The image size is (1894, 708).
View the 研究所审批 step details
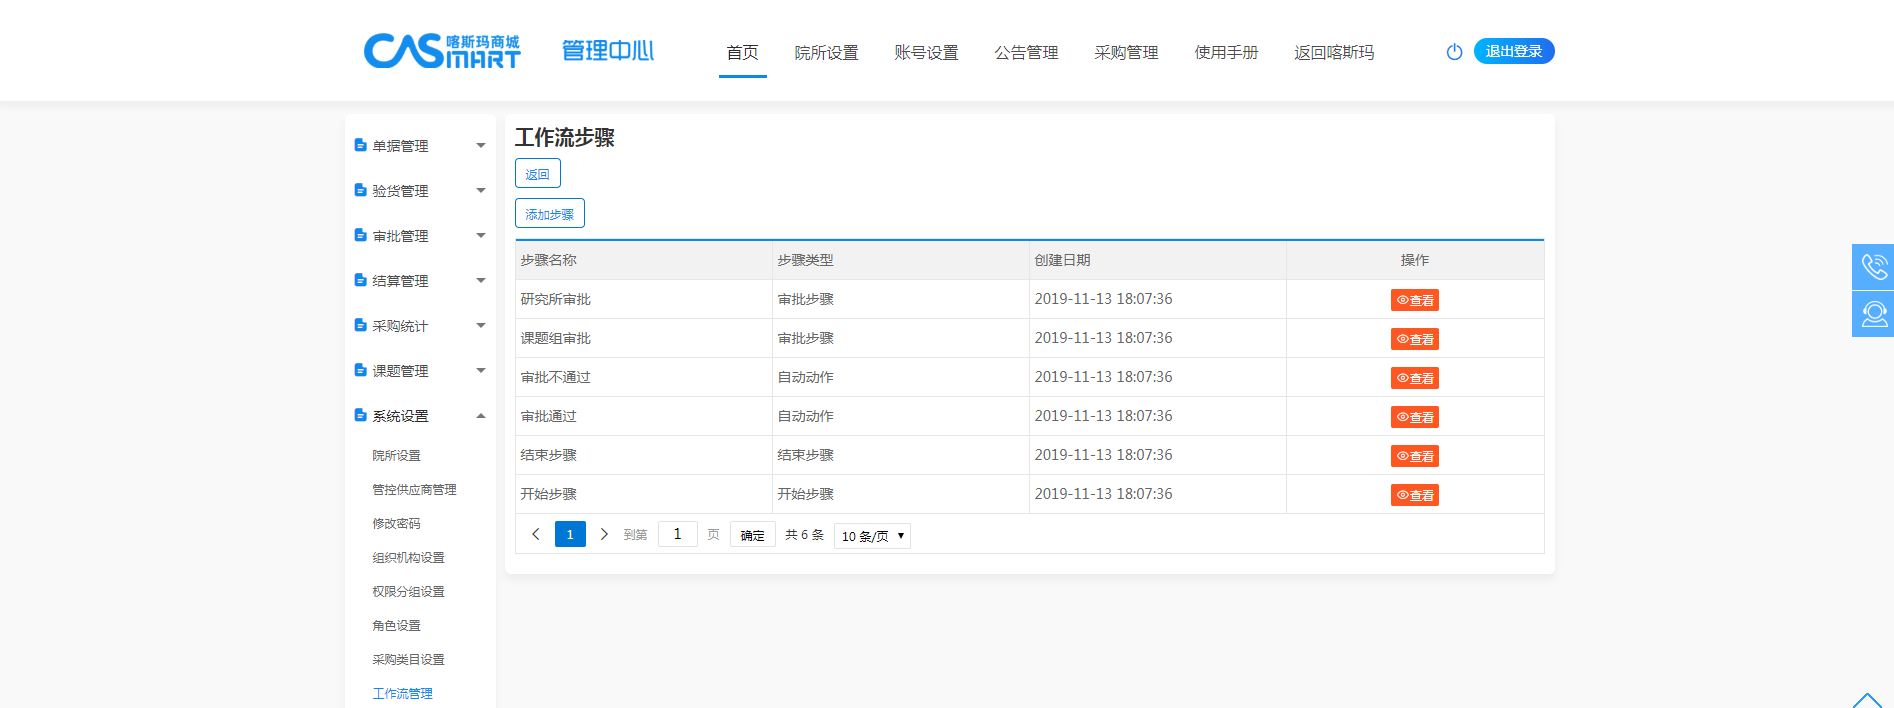coord(1414,300)
